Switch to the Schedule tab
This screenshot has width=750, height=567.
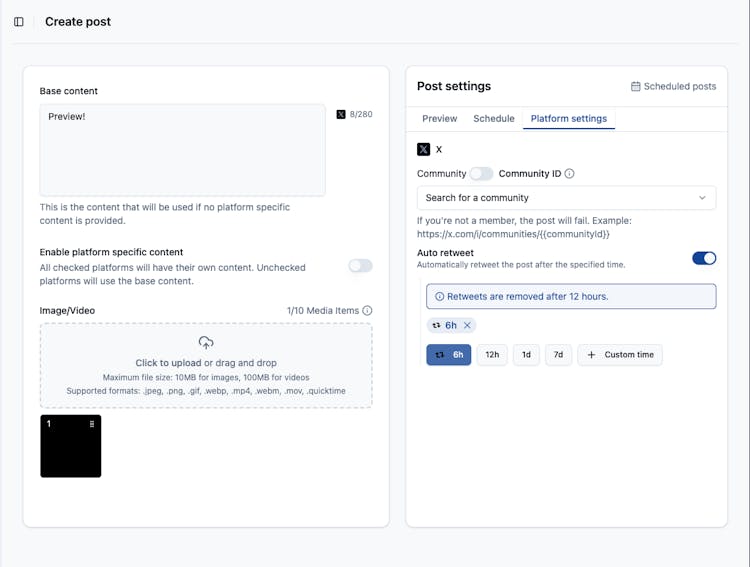click(x=494, y=119)
